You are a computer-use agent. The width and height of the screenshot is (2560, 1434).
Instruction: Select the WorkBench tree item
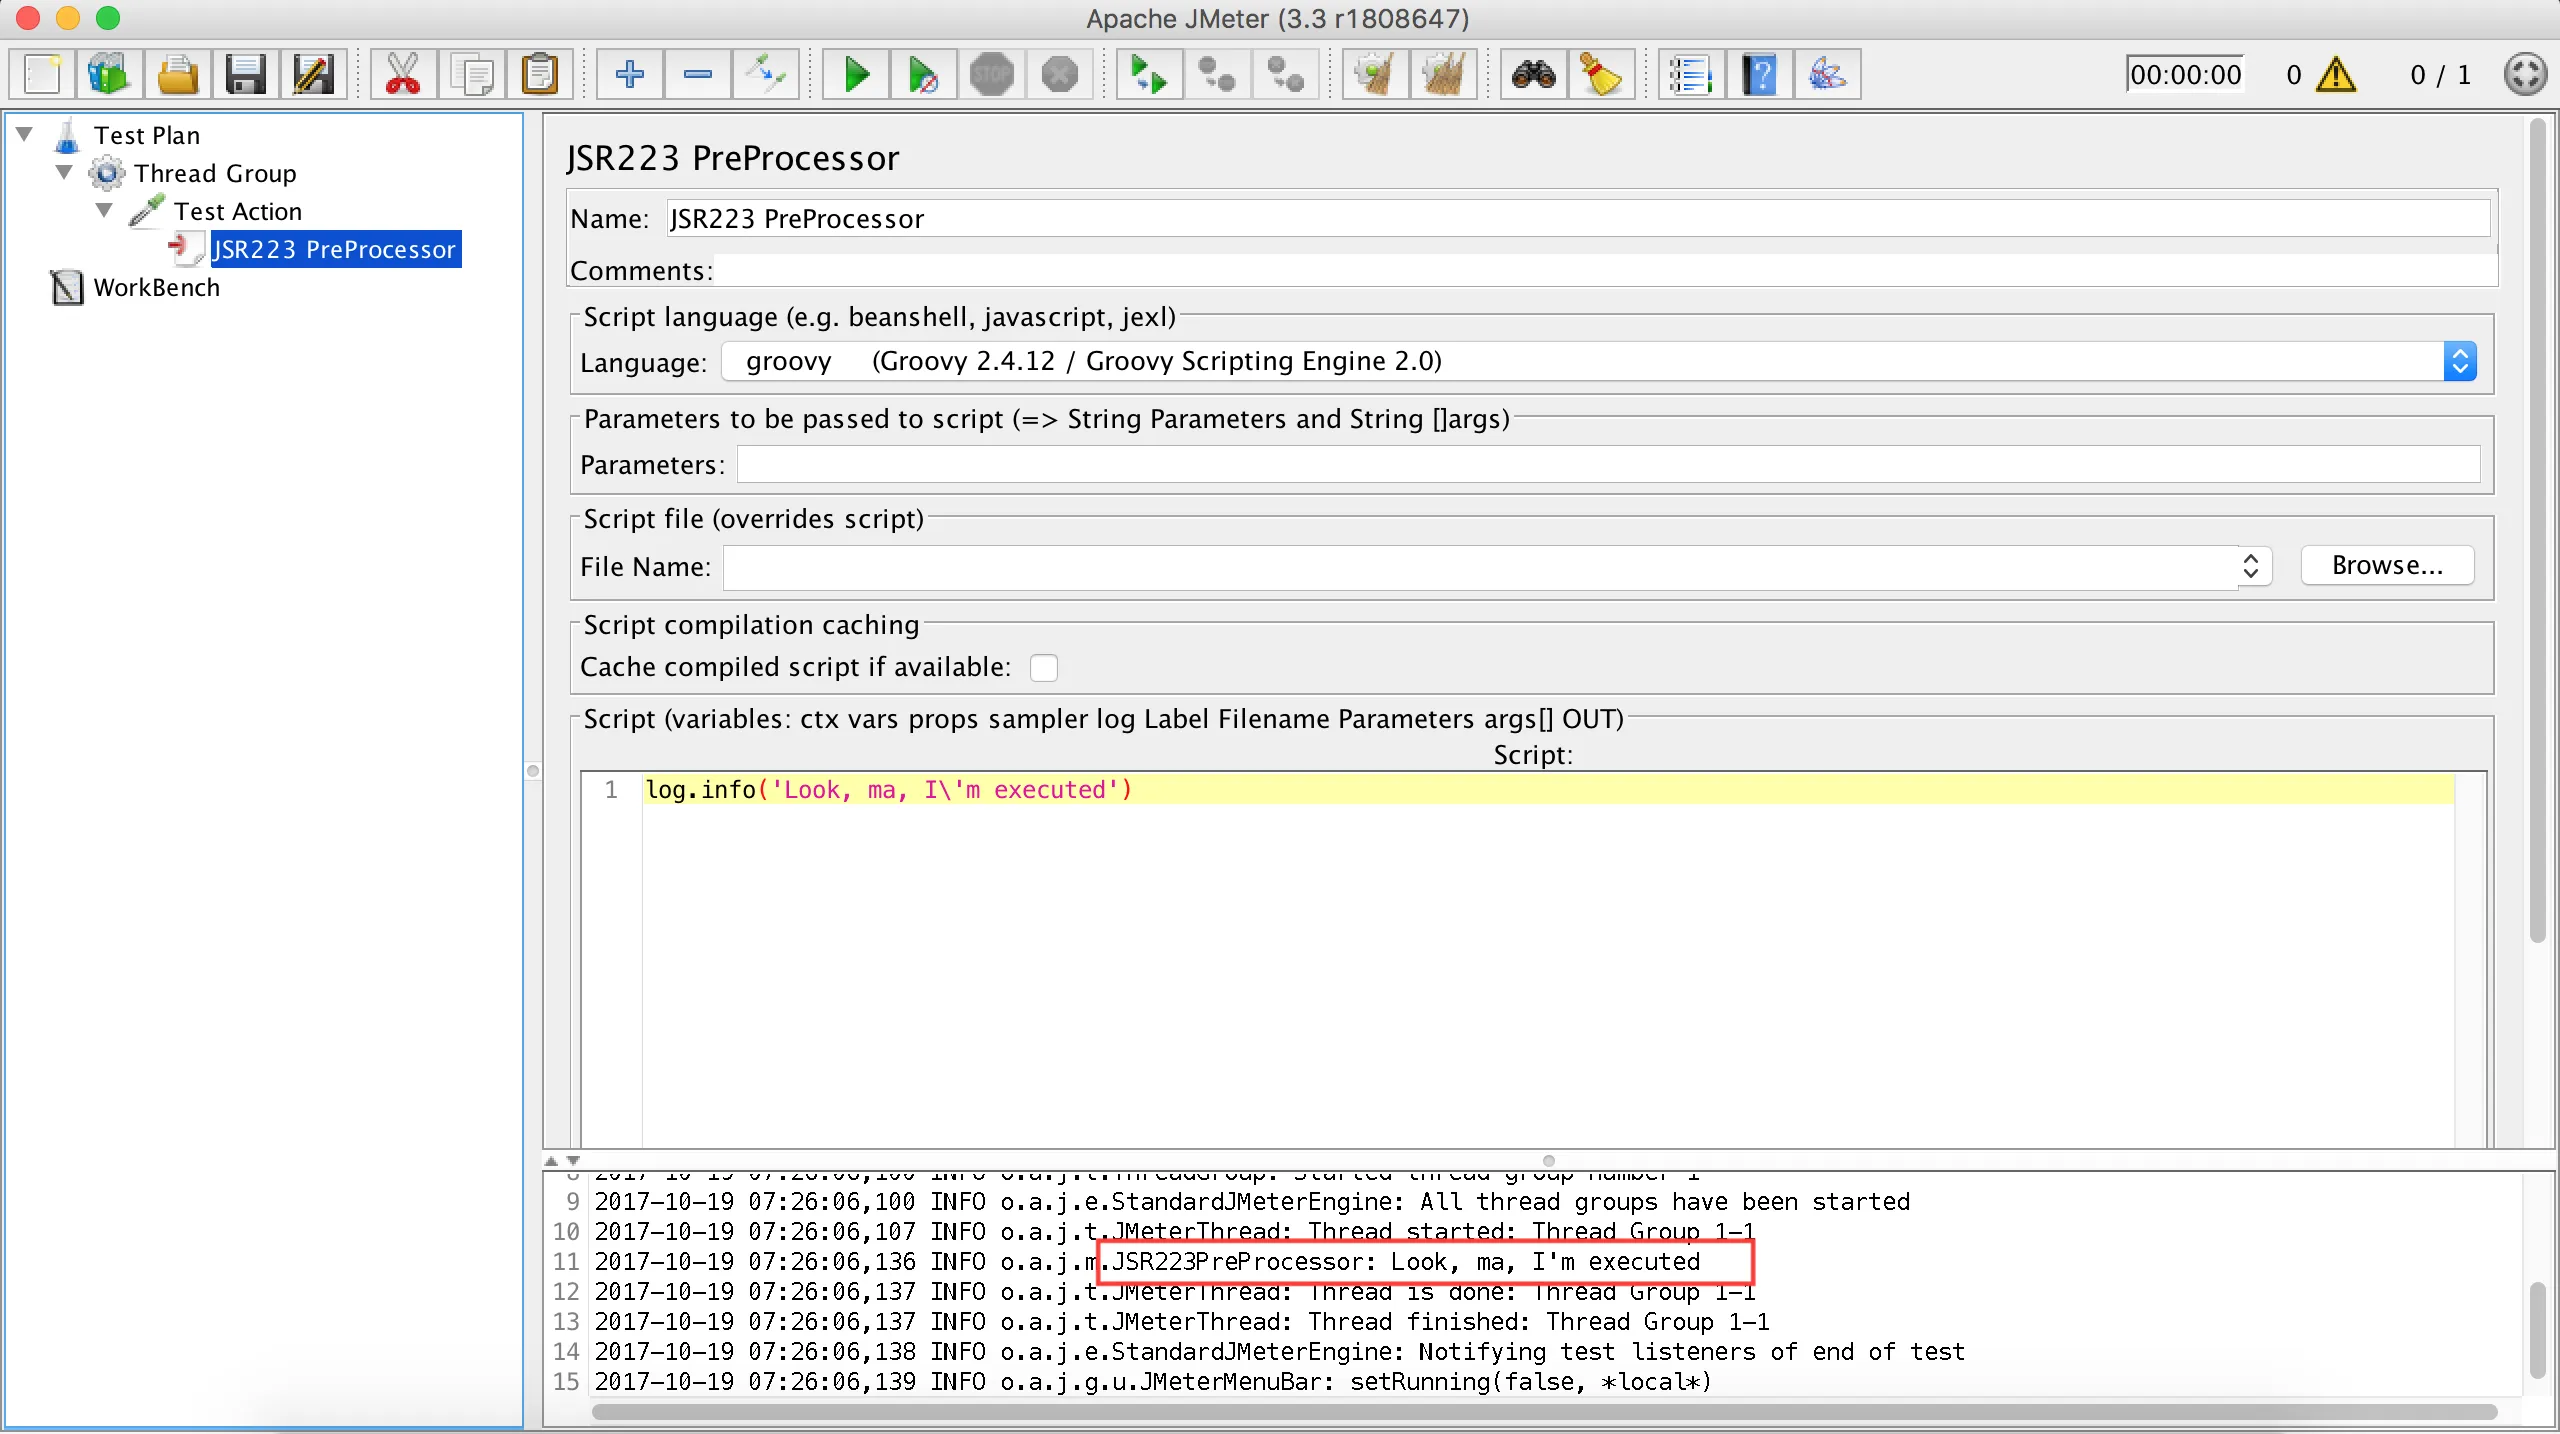pyautogui.click(x=156, y=287)
